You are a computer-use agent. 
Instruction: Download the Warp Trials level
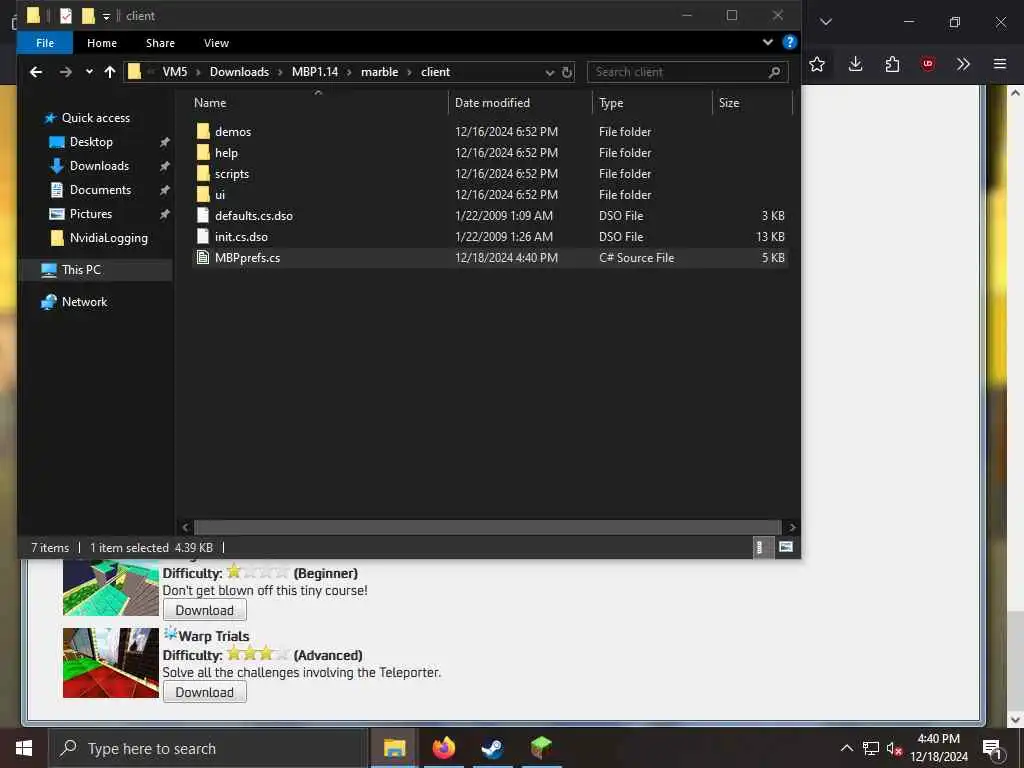click(204, 692)
